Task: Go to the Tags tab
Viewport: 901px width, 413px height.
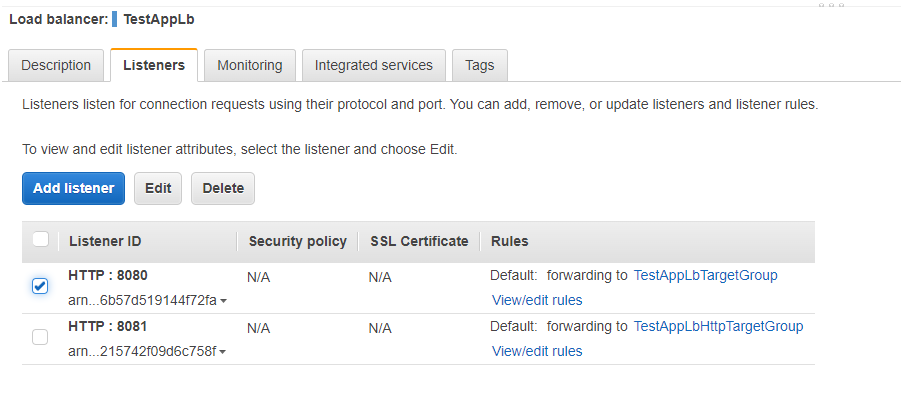Action: pyautogui.click(x=479, y=65)
